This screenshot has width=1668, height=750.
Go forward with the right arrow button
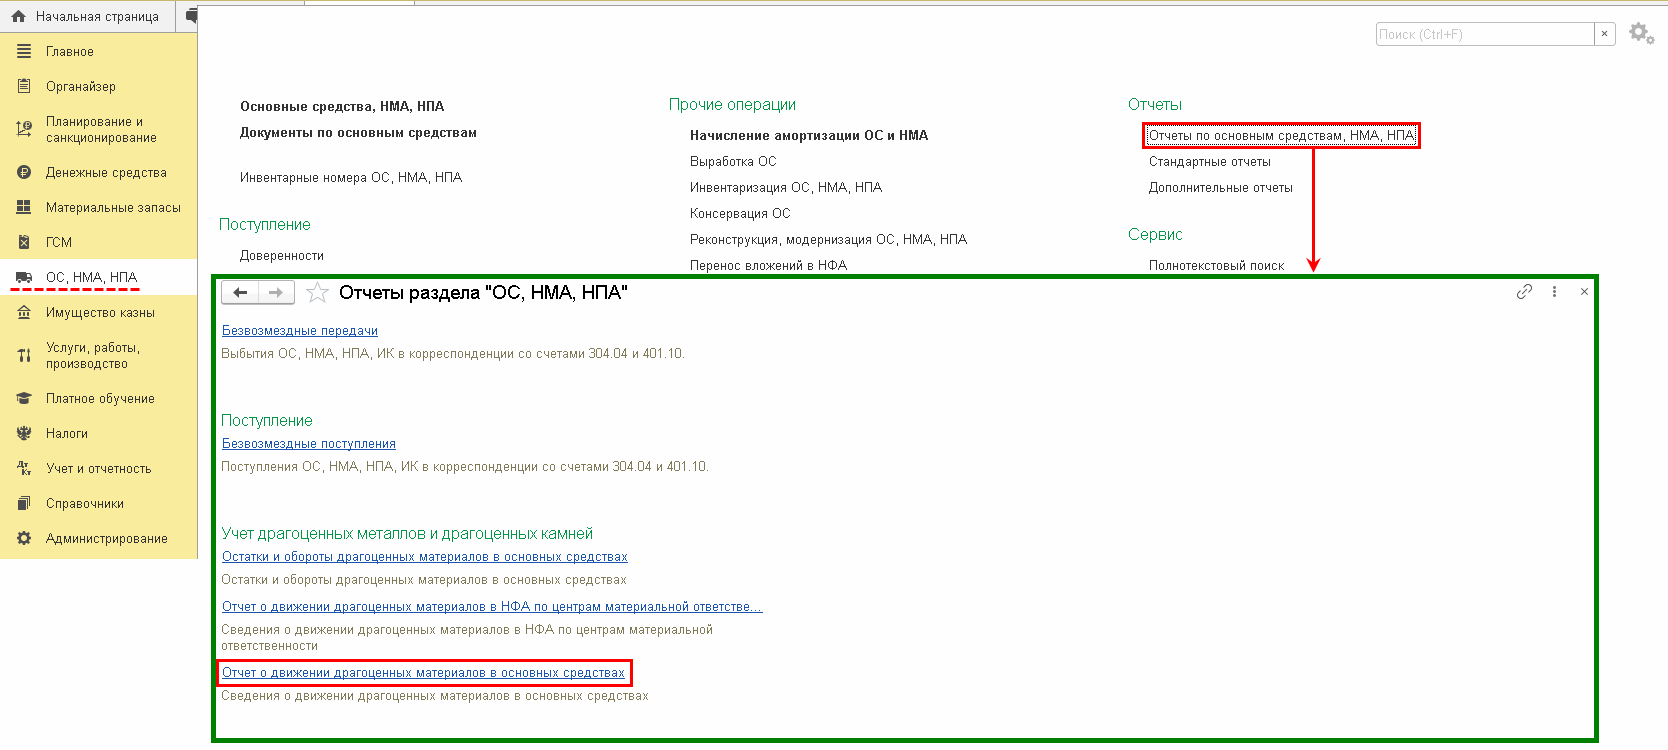click(276, 292)
